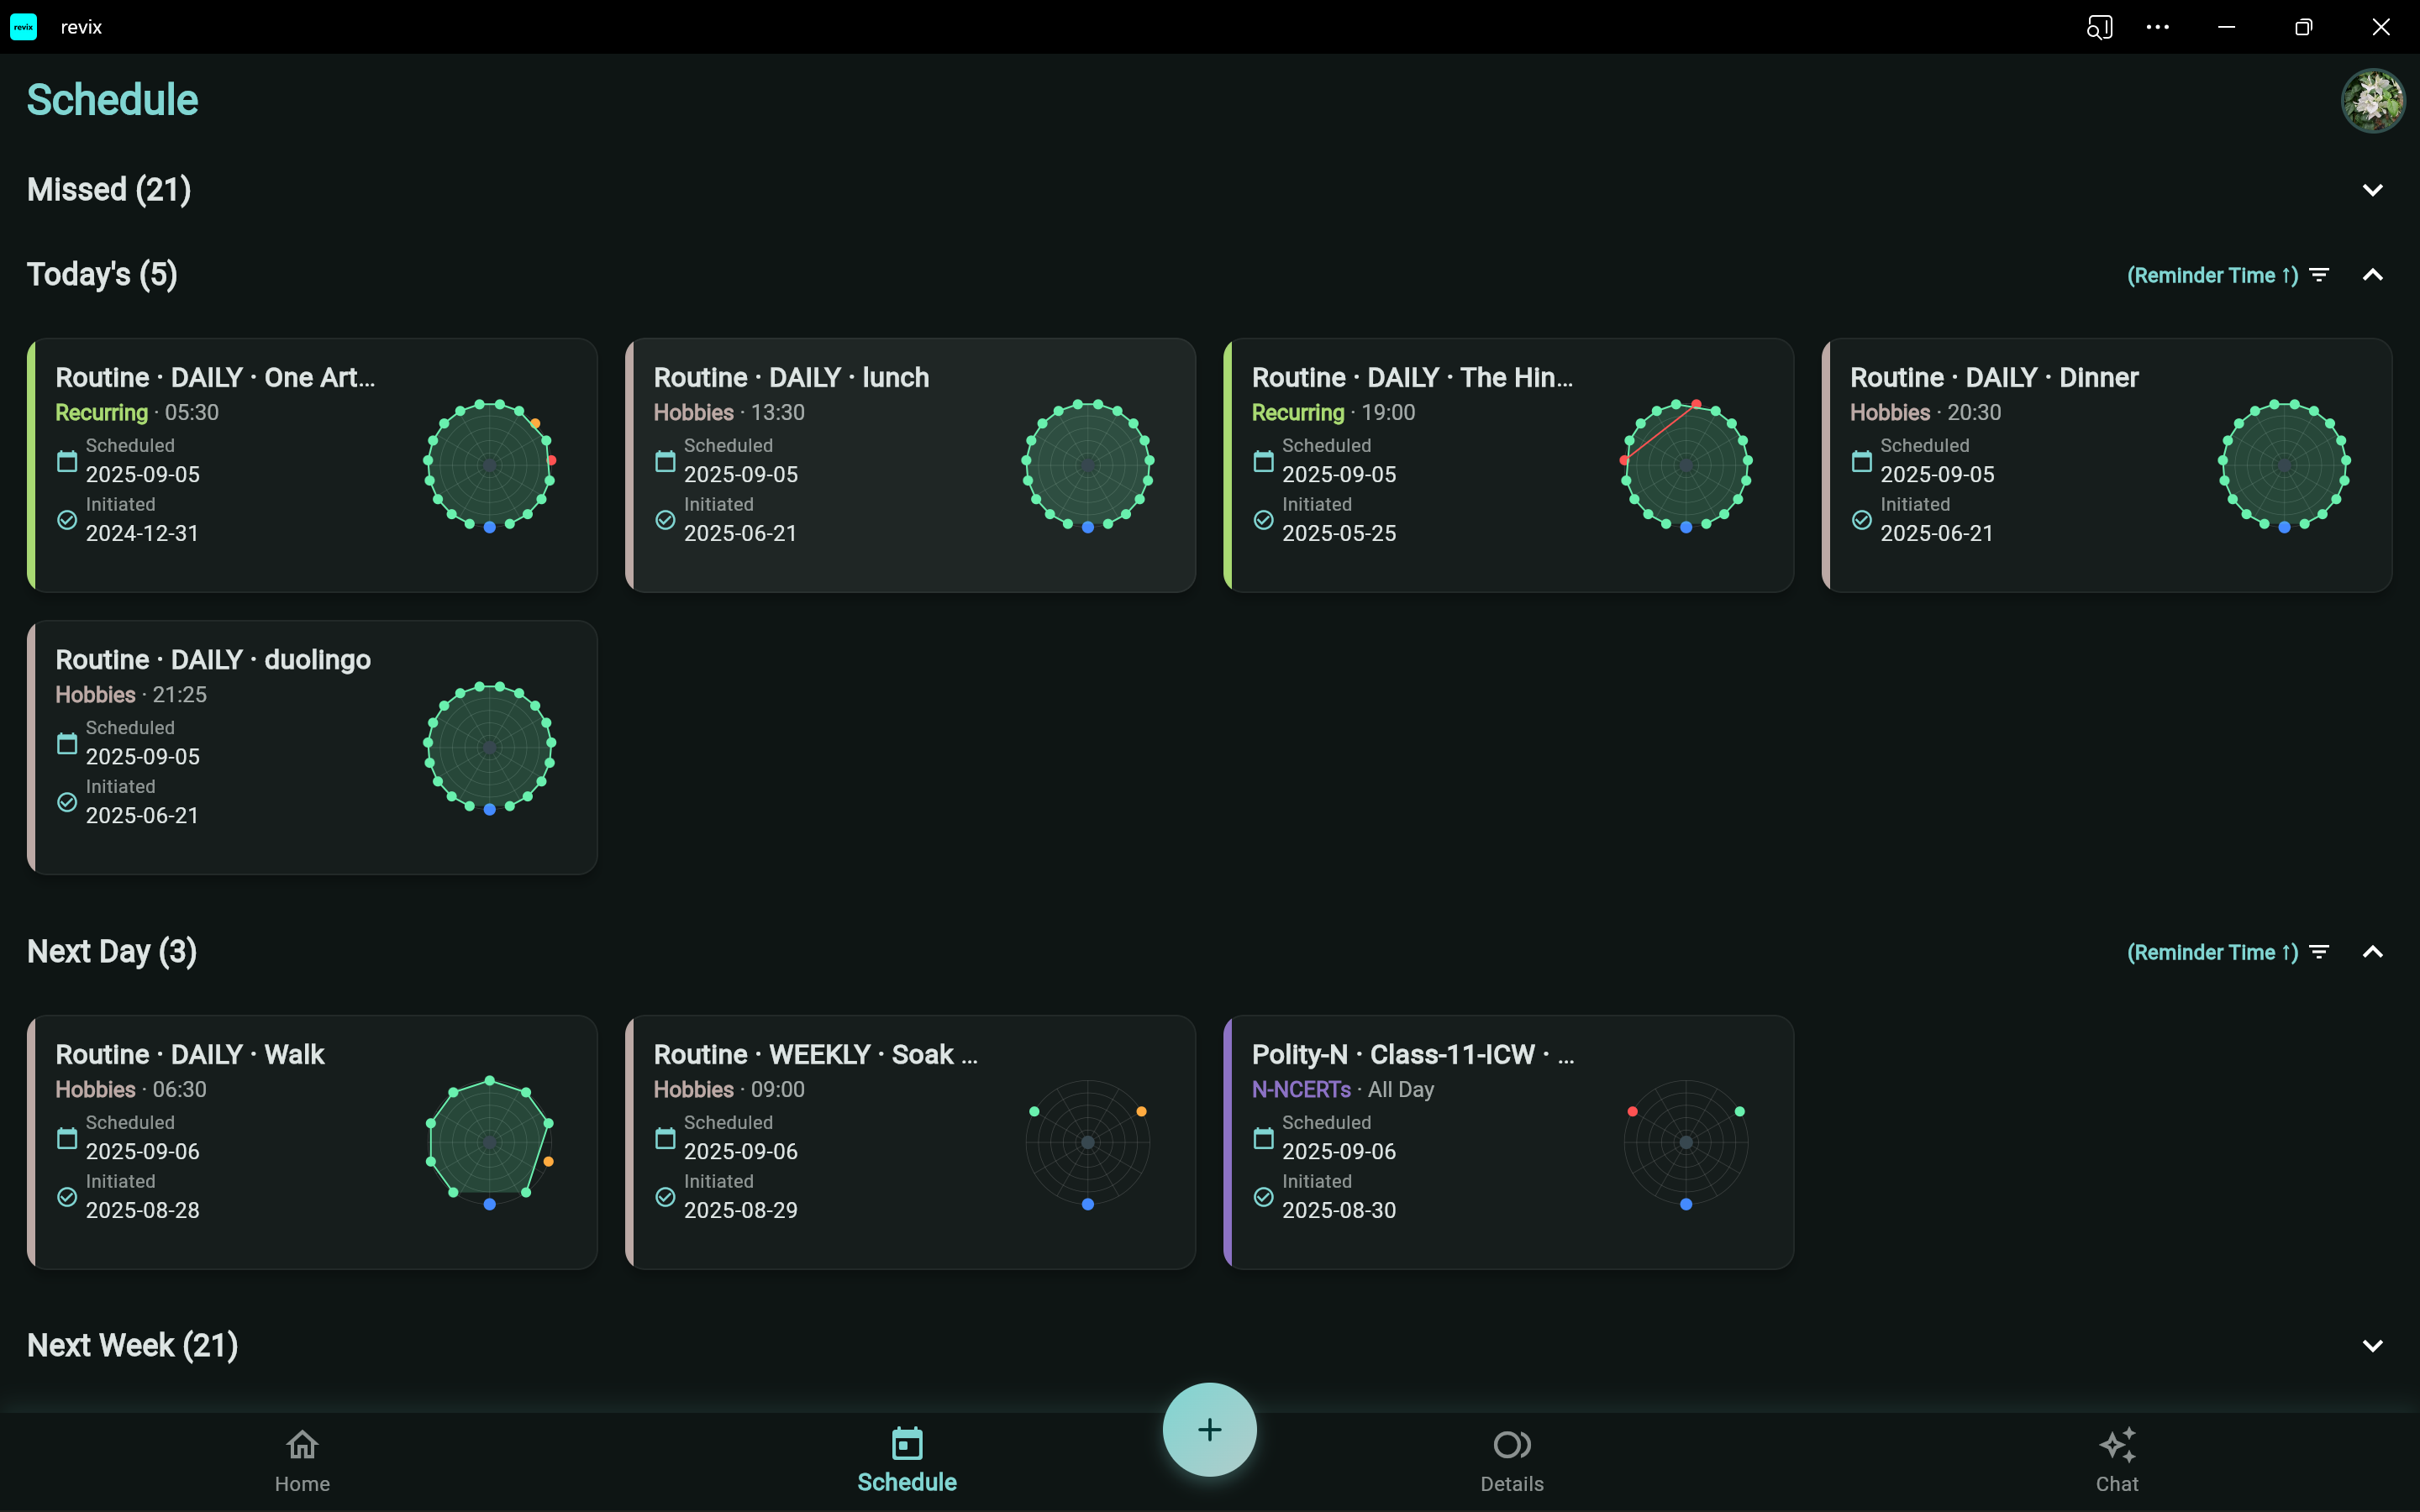This screenshot has height=1512, width=2420.
Task: Click the calendar icon on lunch card
Action: (x=665, y=461)
